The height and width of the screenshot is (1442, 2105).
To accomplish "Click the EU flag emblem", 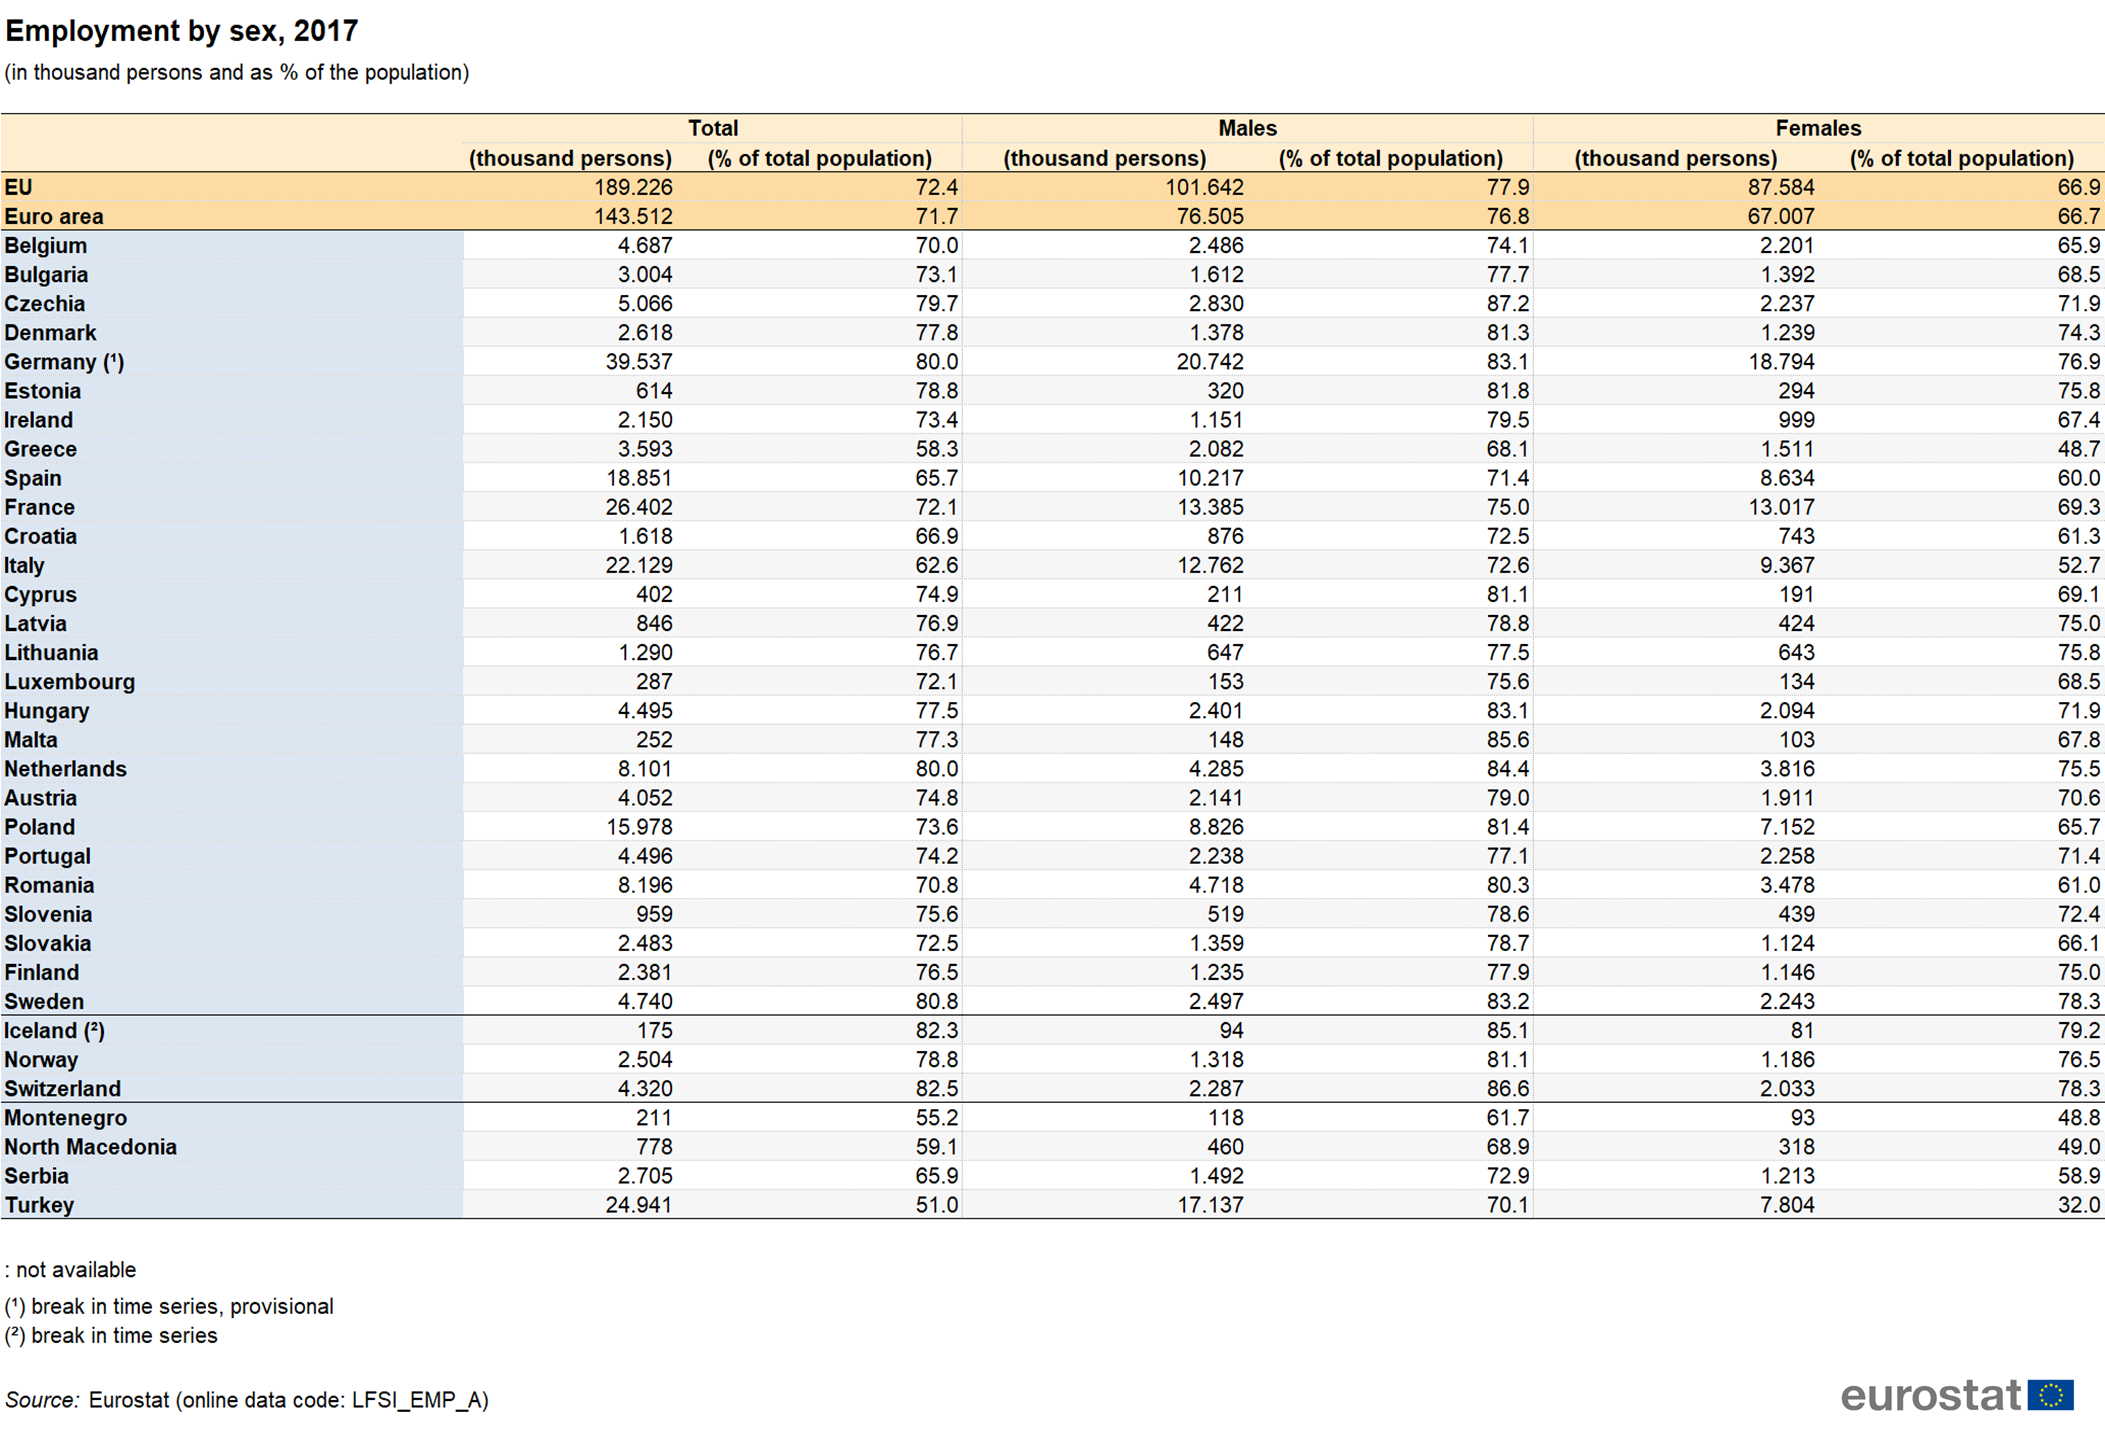I will (2051, 1394).
